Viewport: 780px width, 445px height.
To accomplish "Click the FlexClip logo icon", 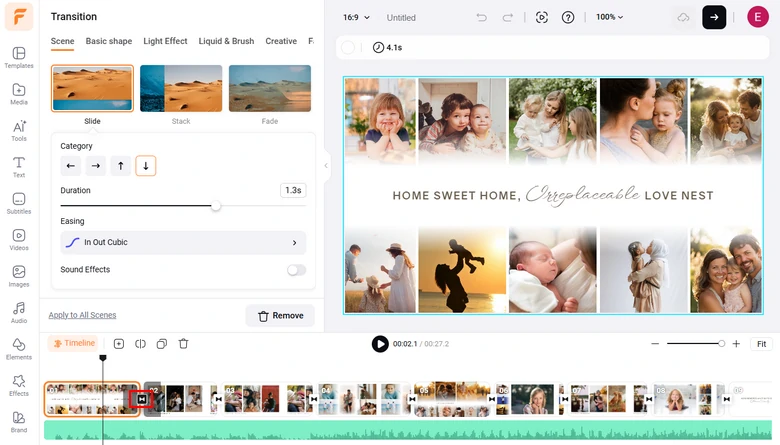I will pos(19,17).
